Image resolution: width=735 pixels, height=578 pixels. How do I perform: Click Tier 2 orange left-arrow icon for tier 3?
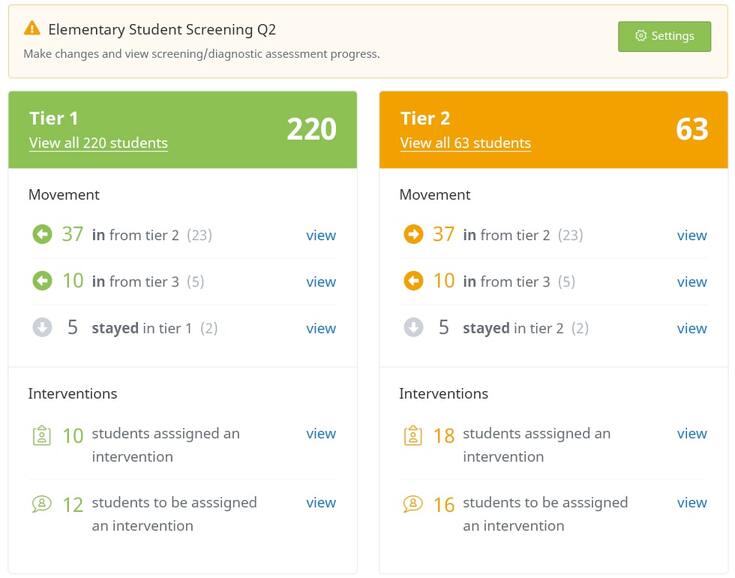coord(413,281)
